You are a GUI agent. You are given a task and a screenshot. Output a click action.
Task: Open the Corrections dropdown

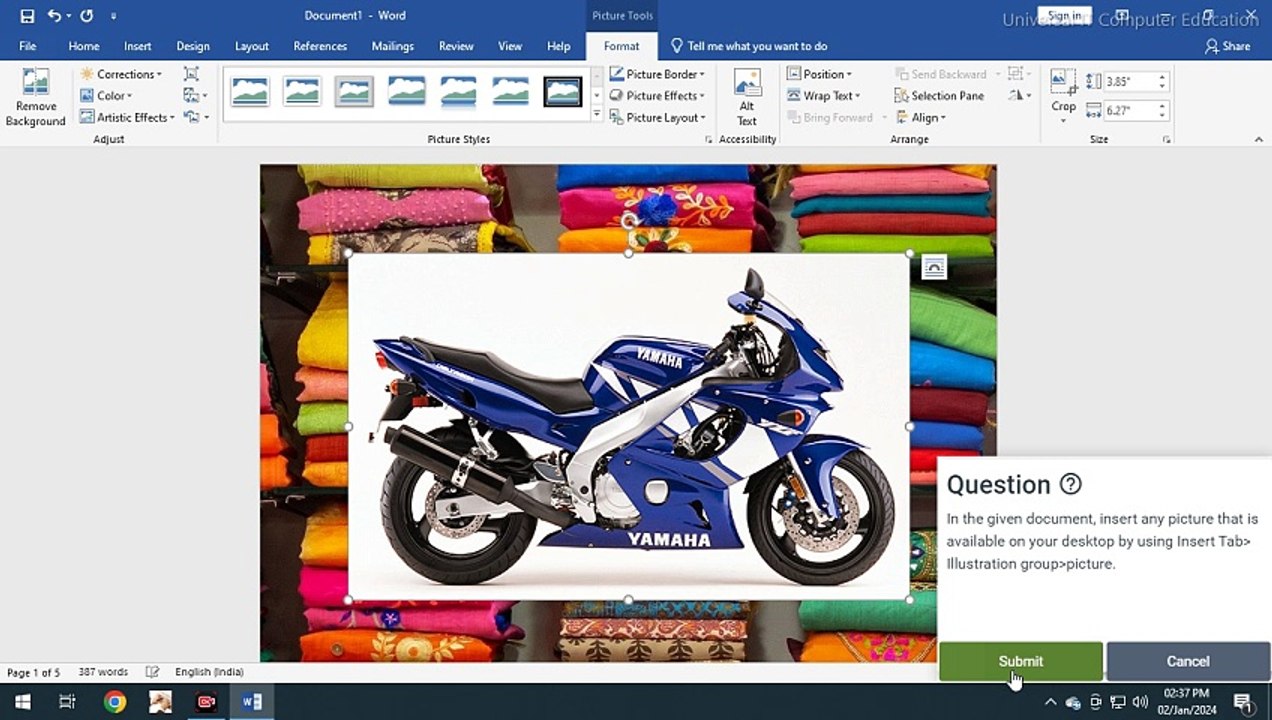coord(120,74)
